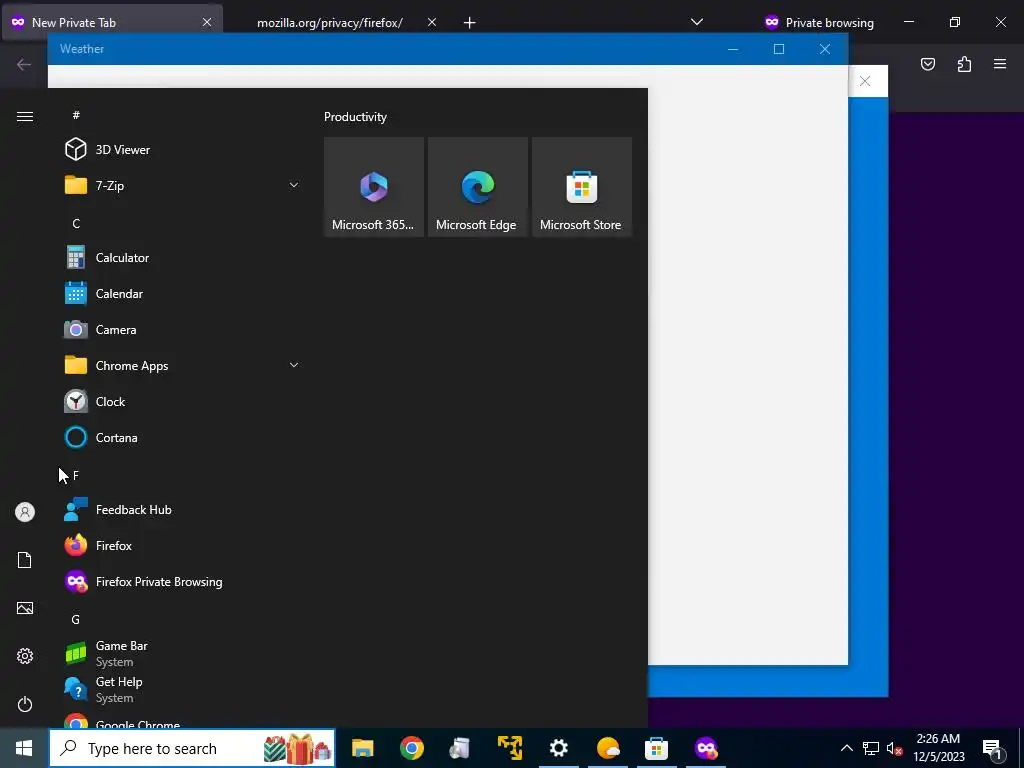This screenshot has height=768, width=1024.
Task: Jump to the # letter header in app list
Action: coord(76,115)
